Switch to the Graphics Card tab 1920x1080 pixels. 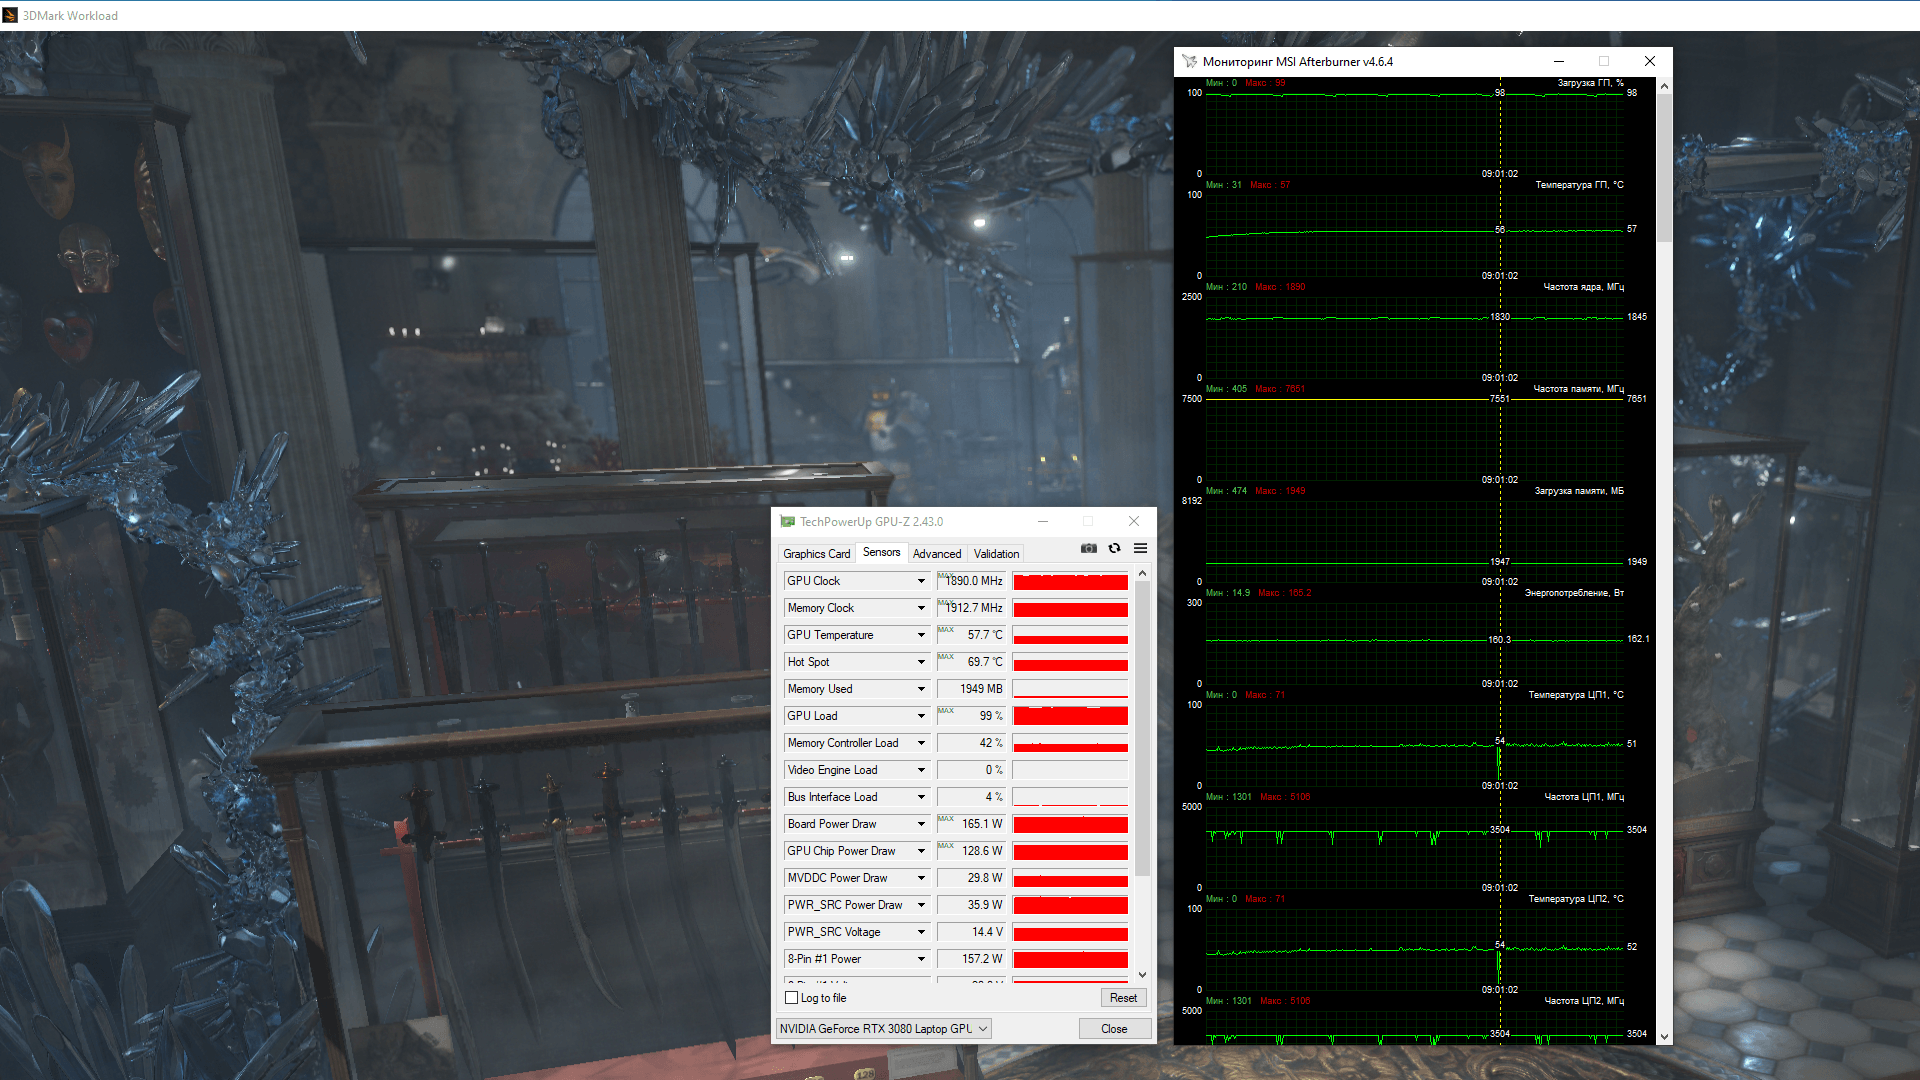tap(816, 553)
